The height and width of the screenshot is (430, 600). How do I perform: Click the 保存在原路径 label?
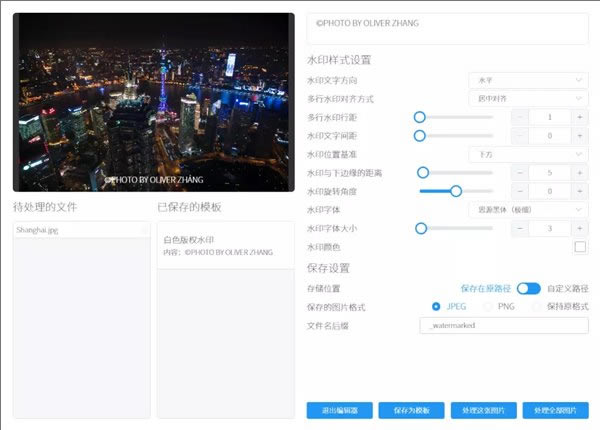pos(486,288)
